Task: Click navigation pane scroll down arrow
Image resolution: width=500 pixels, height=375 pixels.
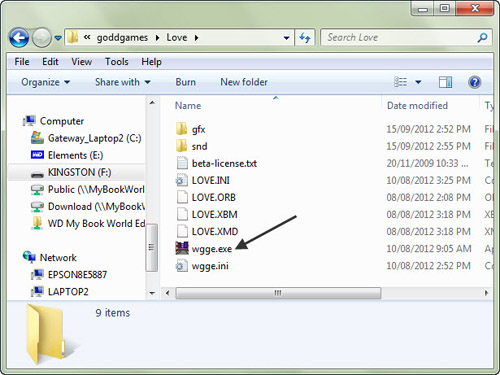Action: coord(152,293)
